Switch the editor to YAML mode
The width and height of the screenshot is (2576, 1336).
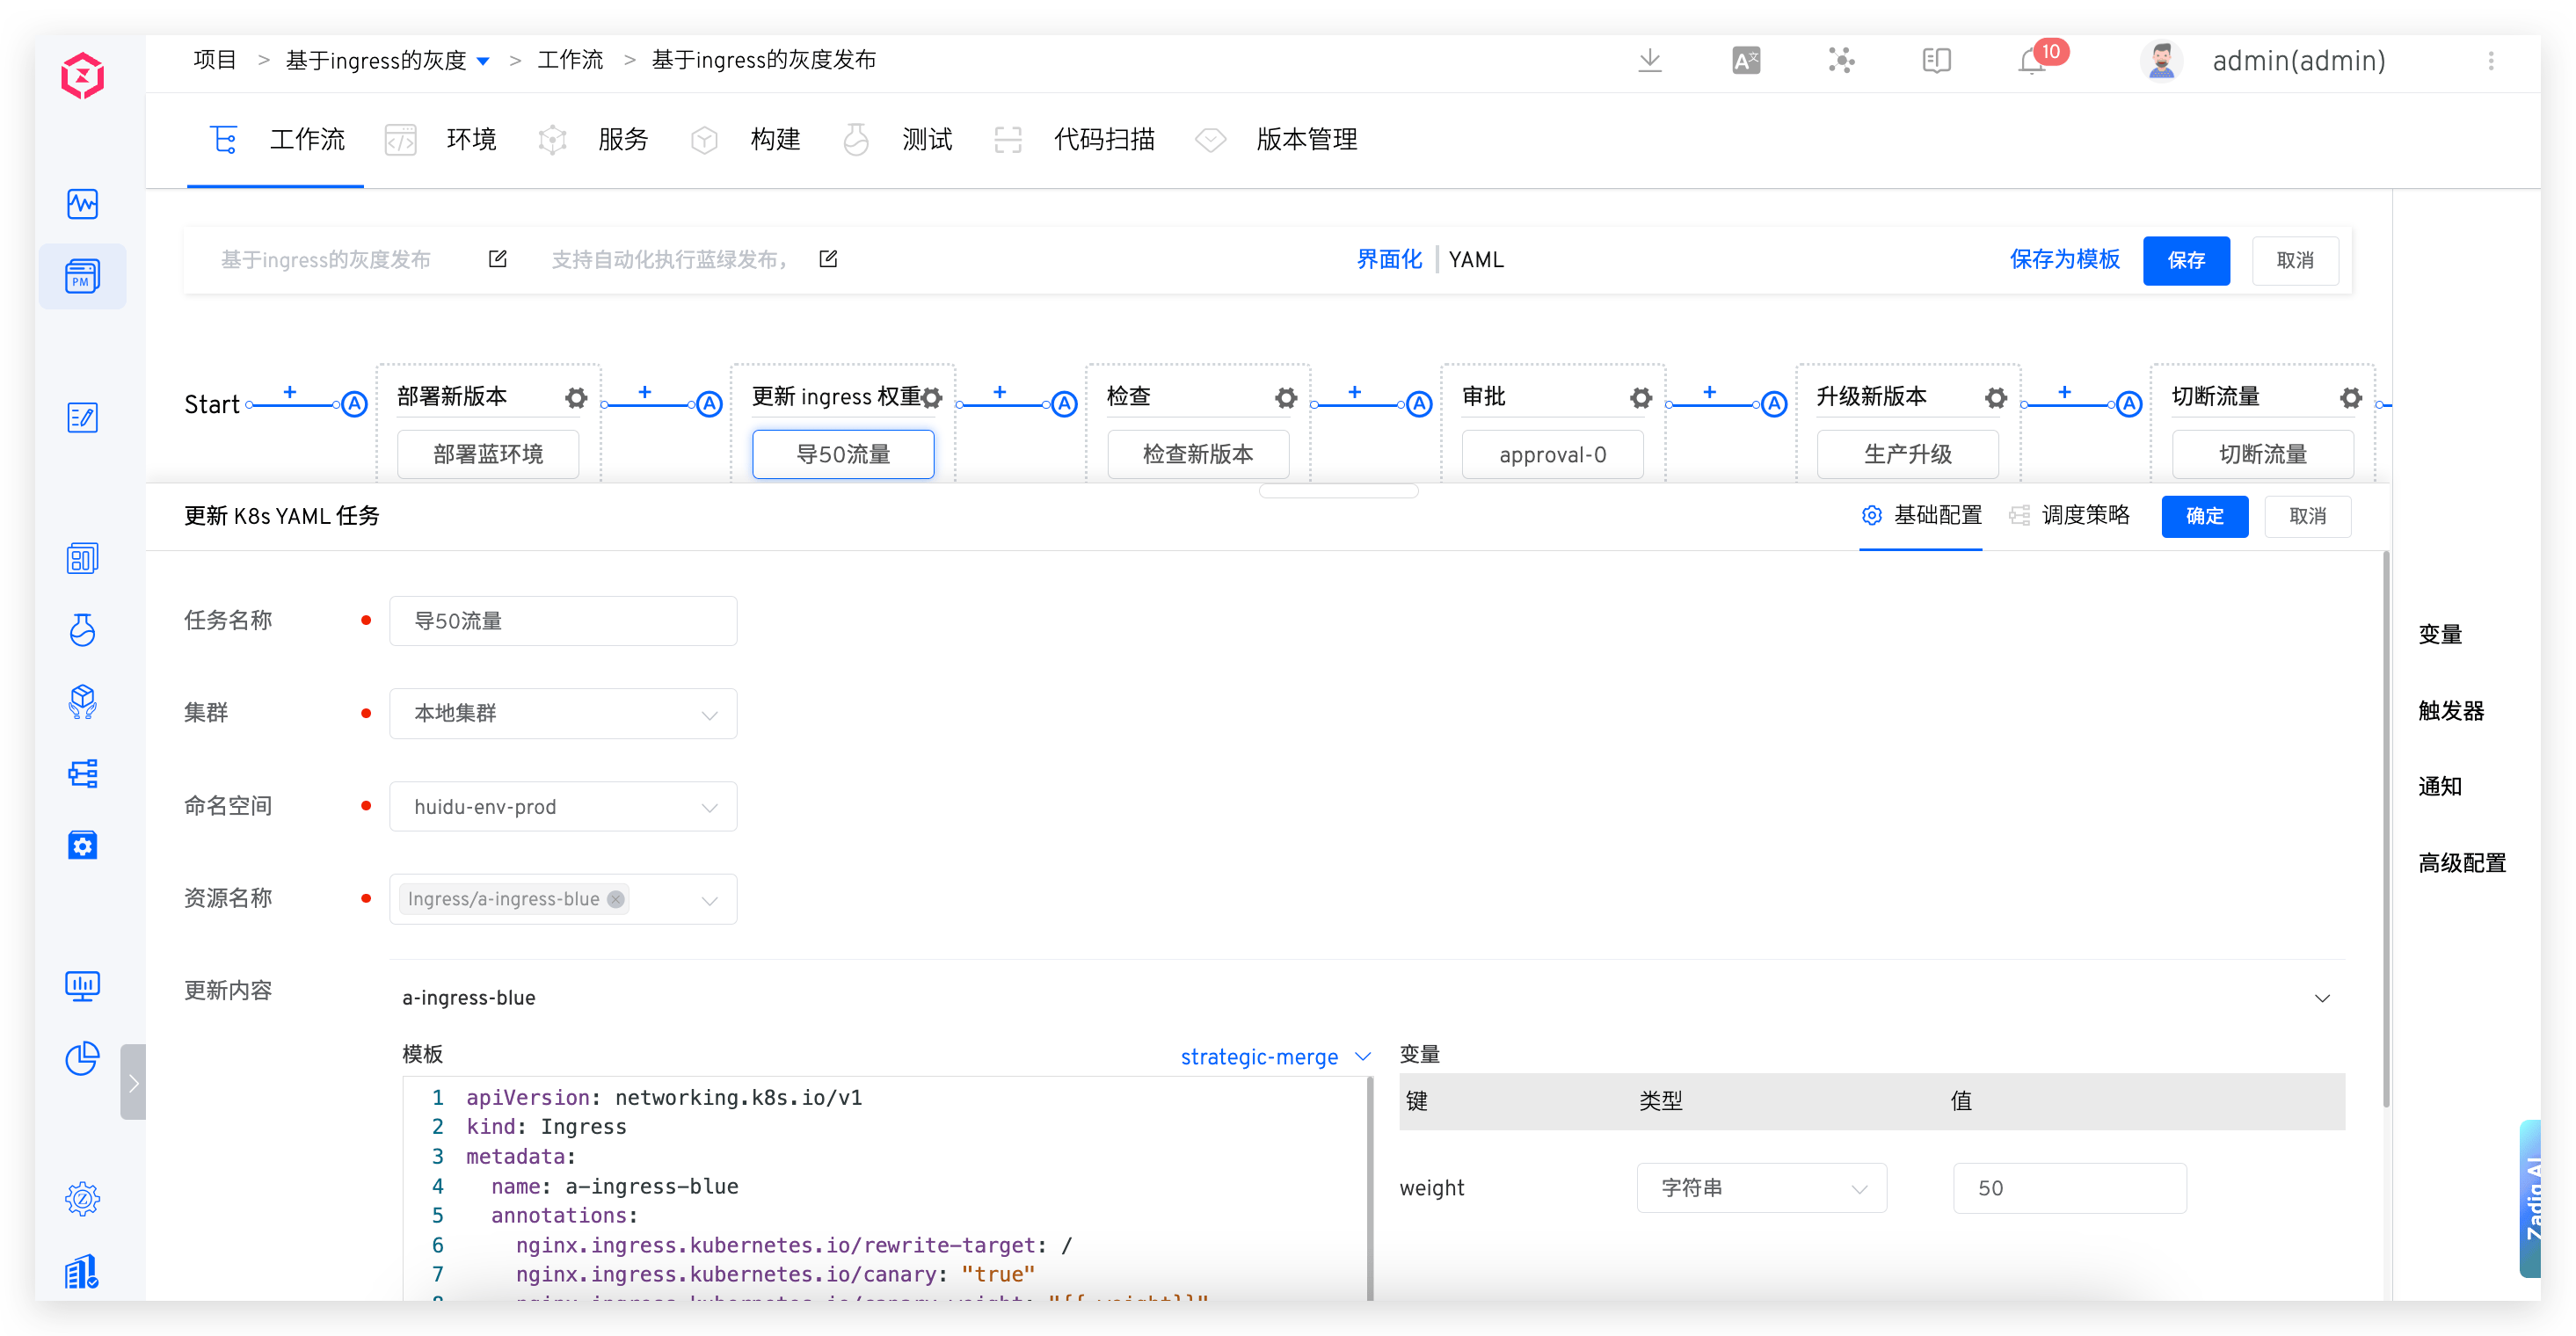point(1477,259)
